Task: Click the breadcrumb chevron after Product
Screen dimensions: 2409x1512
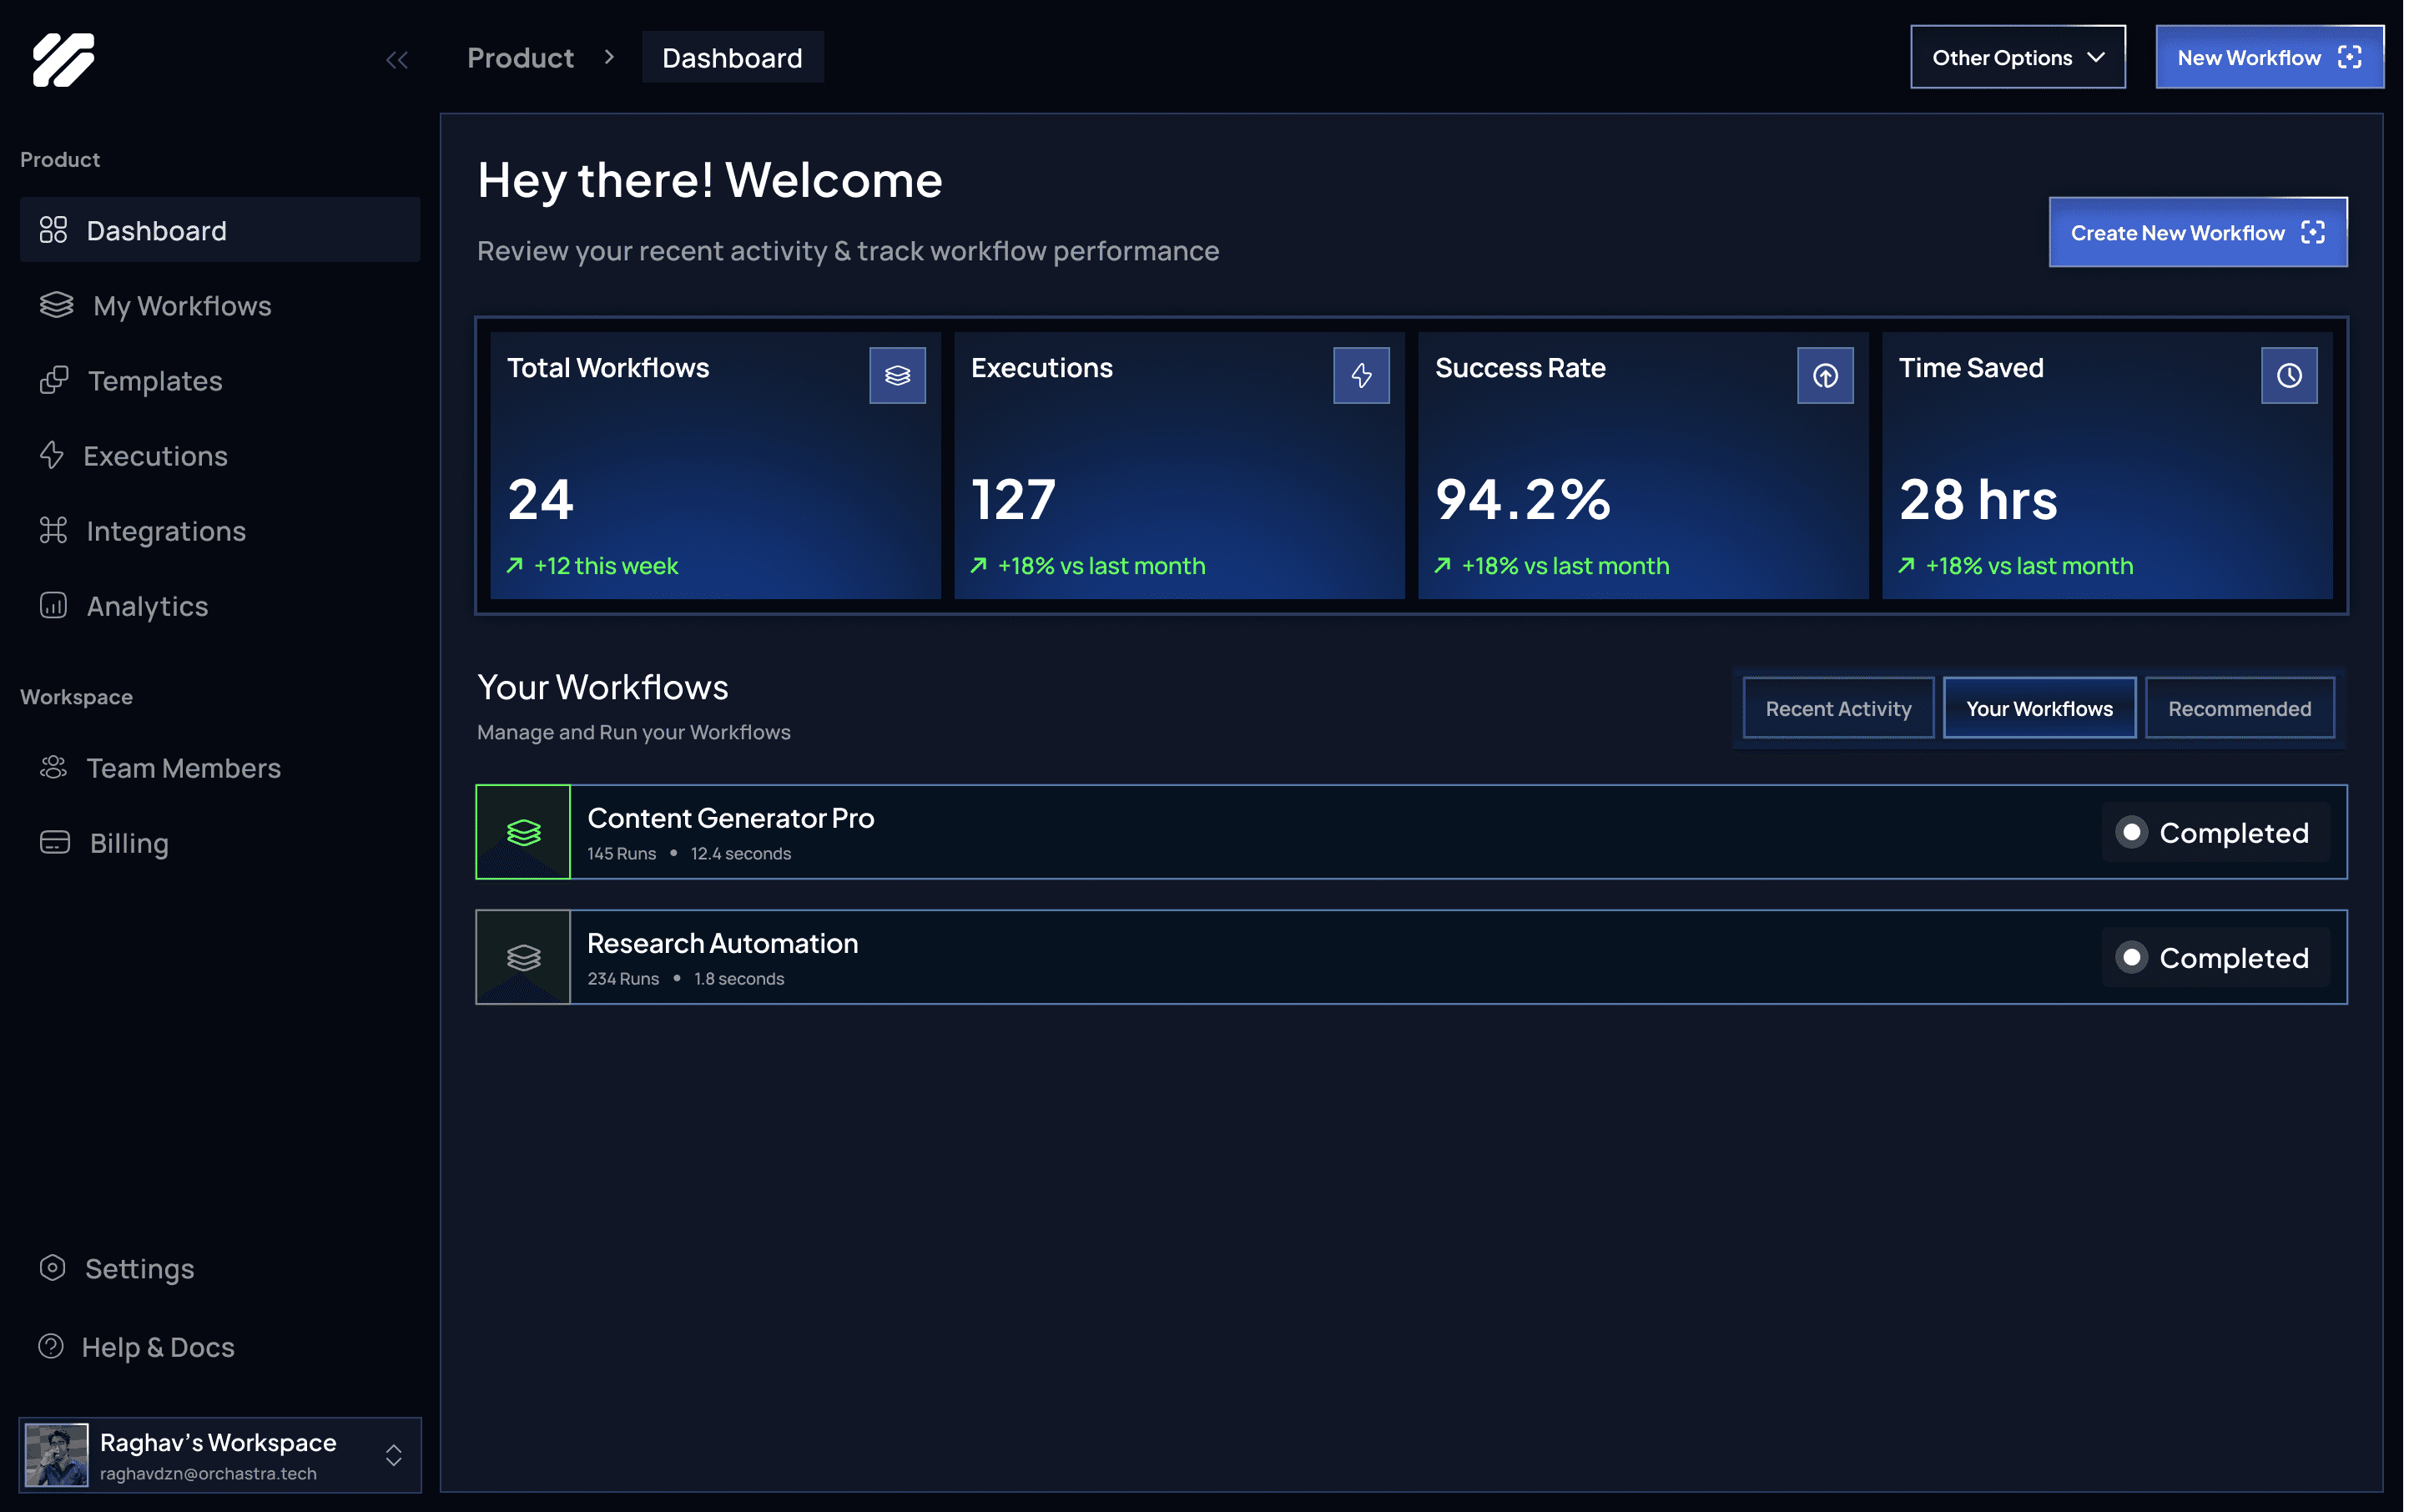Action: coord(609,57)
